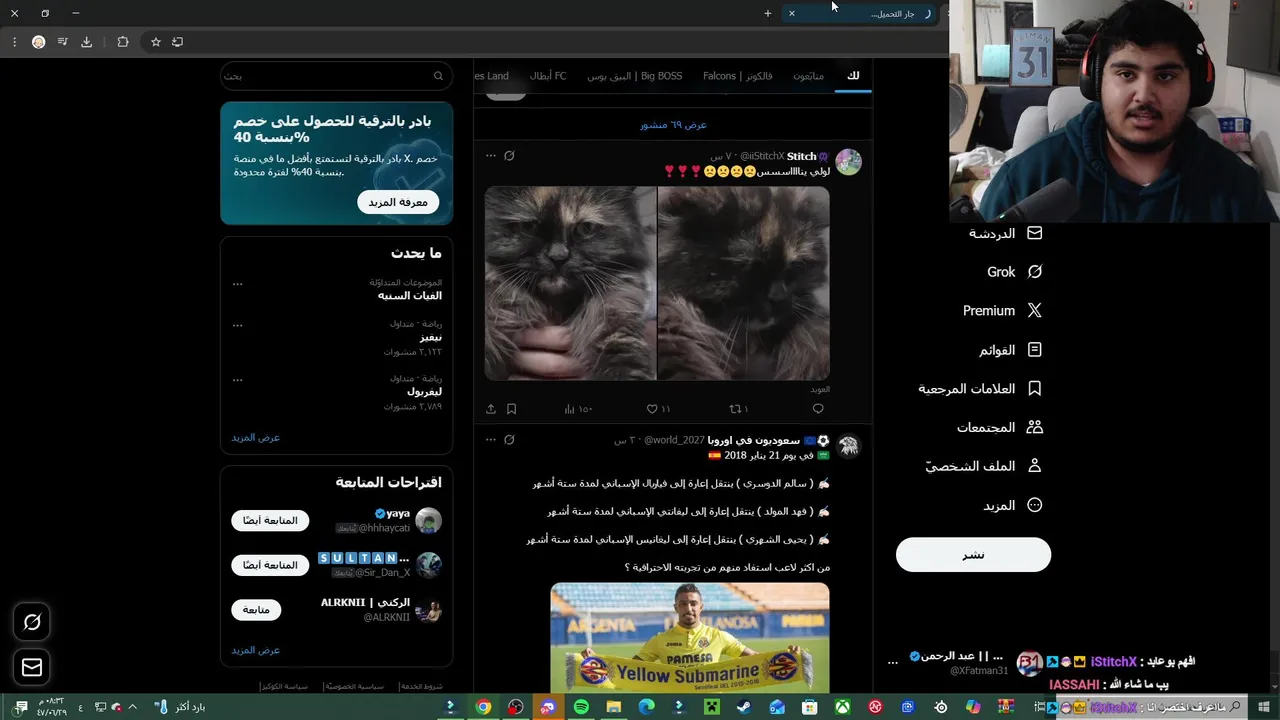Open X Premium from the sidebar
Viewport: 1280px width, 720px height.
point(1002,311)
